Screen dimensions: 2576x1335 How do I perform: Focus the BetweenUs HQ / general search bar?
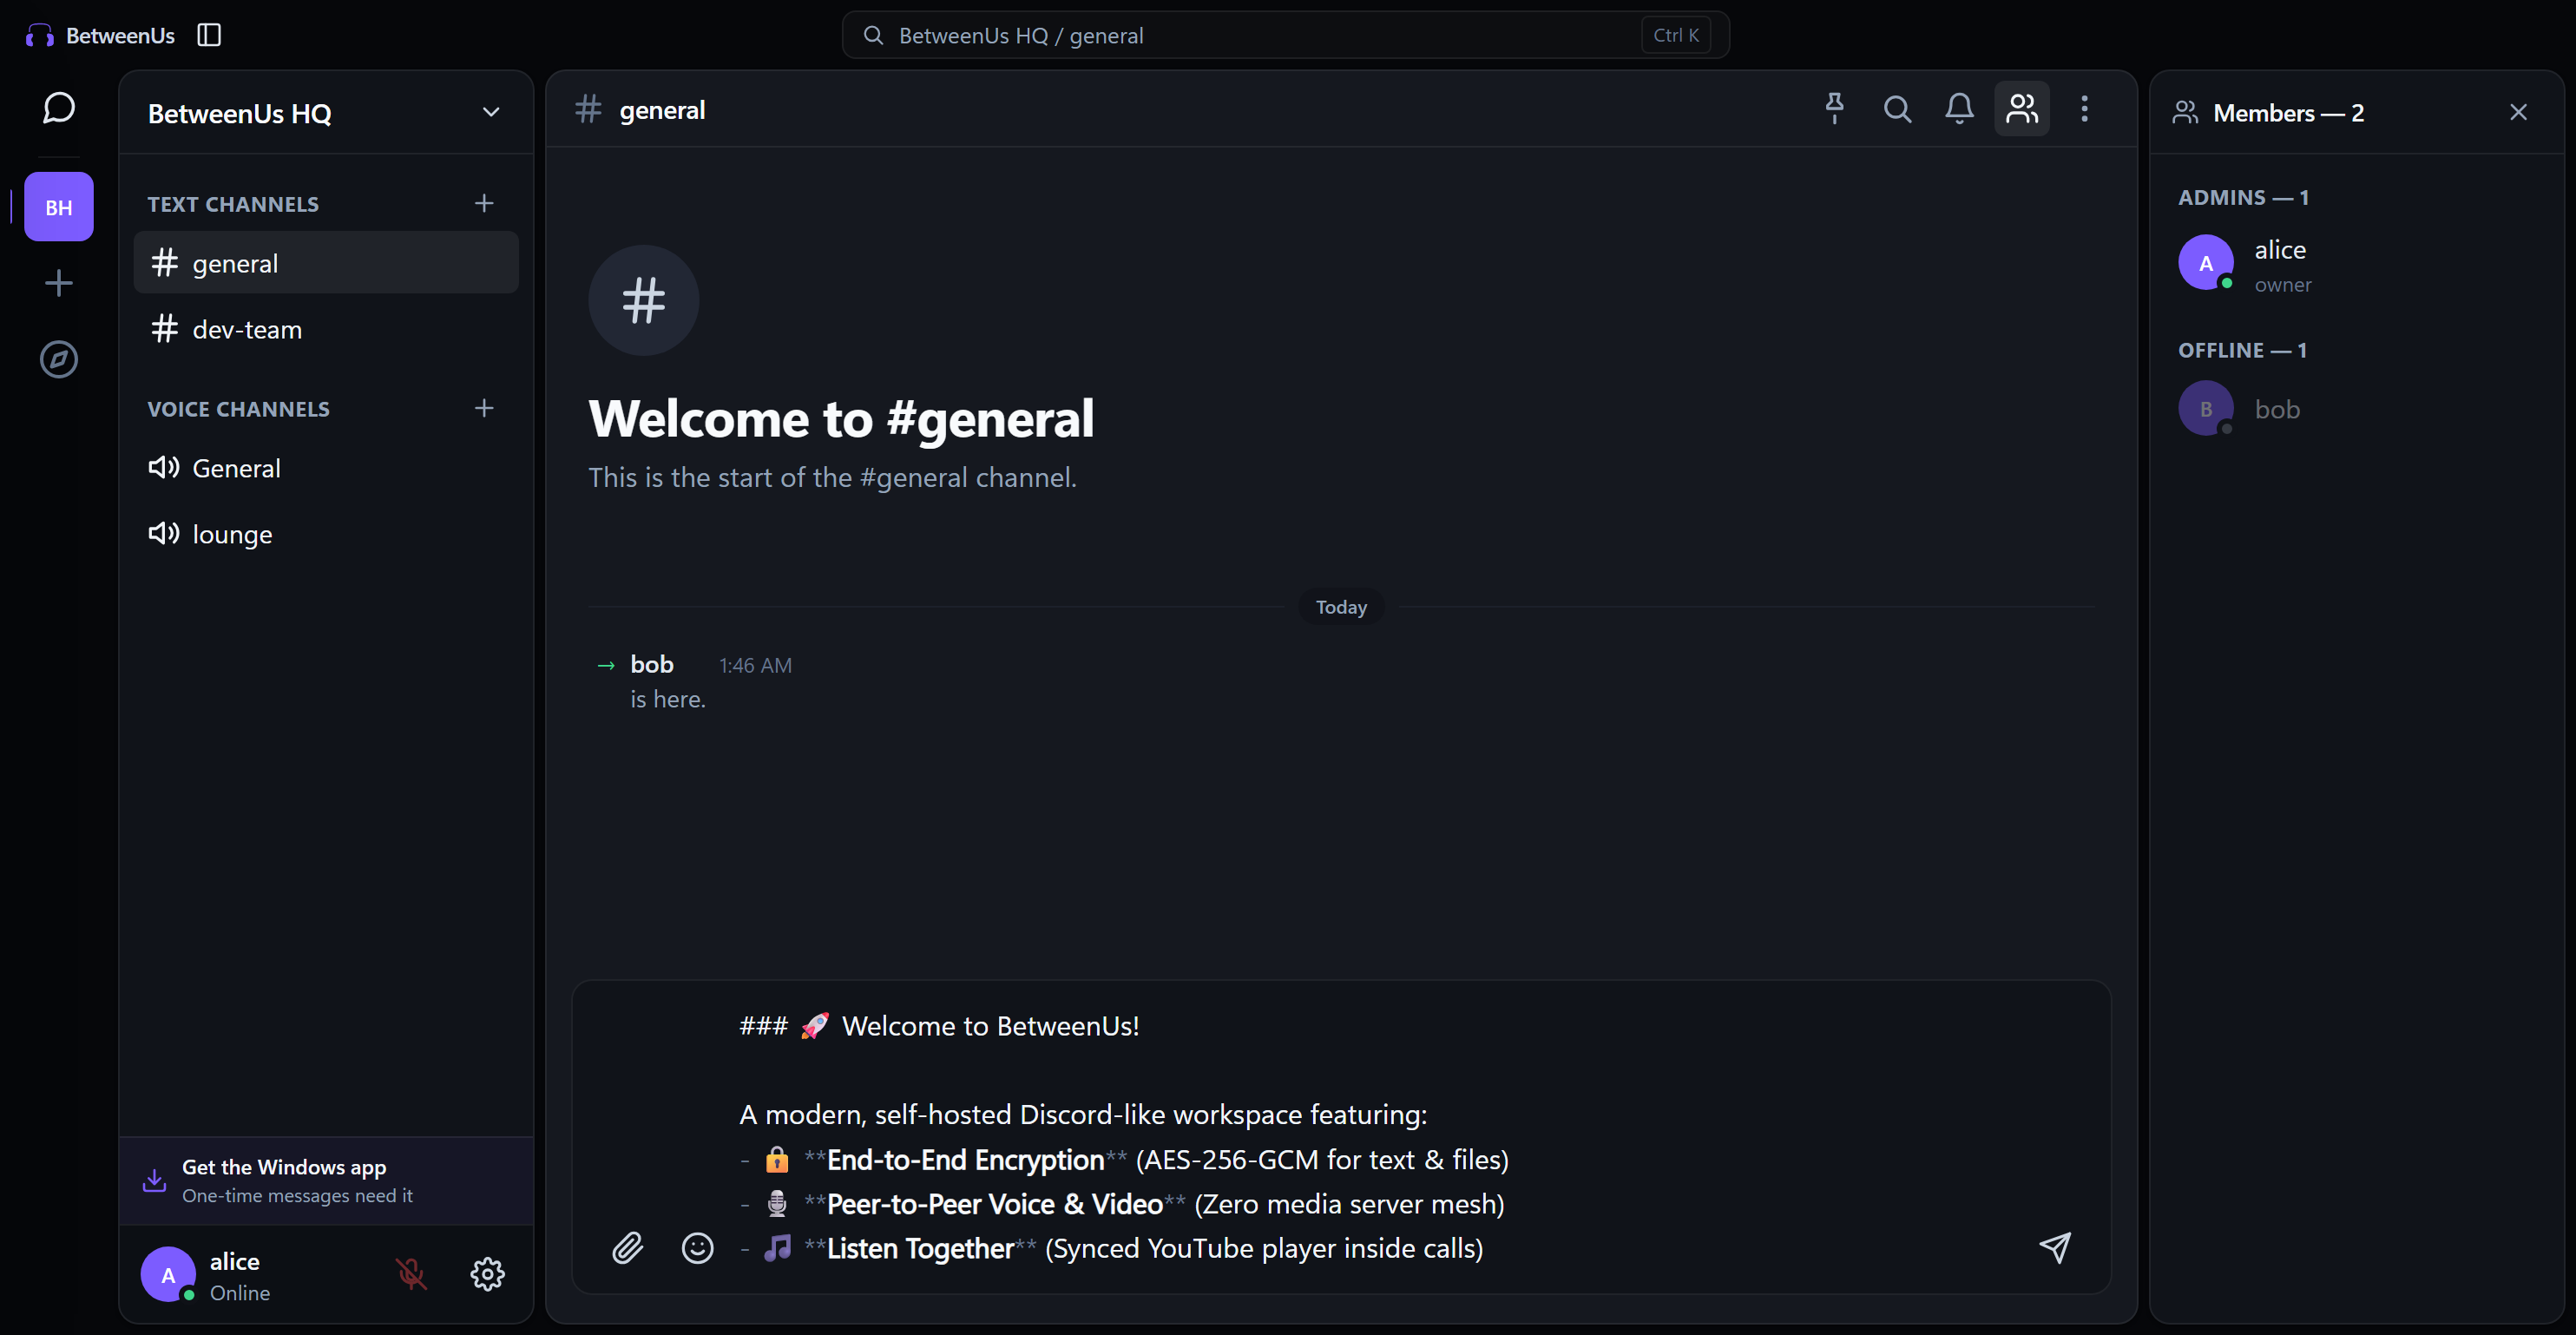click(x=1285, y=35)
